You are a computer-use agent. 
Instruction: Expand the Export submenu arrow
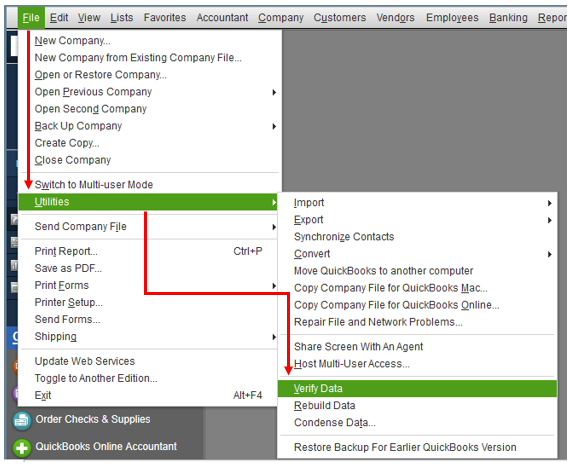(x=550, y=220)
